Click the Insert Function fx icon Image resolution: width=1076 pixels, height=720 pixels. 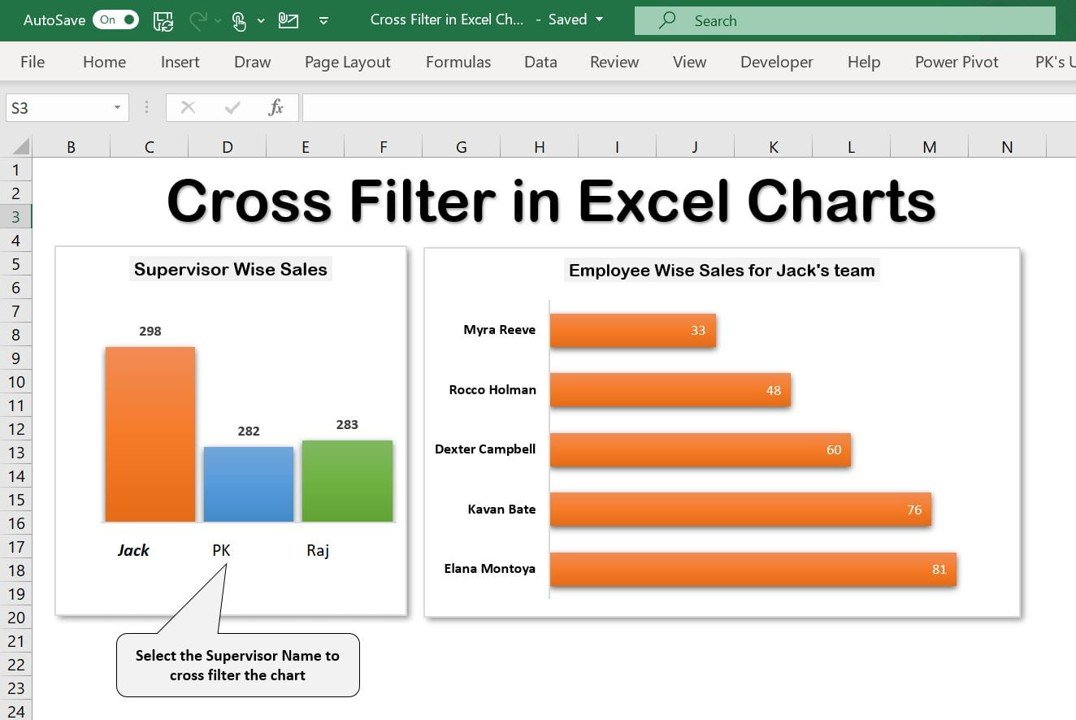276,108
